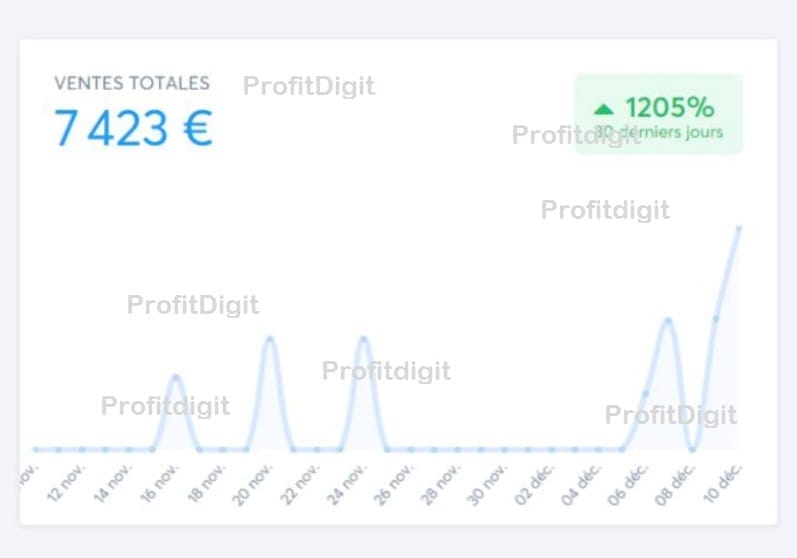Viewport: 797px width, 558px height.
Task: Click the highest data point at 10 déc.
Action: coord(739,228)
